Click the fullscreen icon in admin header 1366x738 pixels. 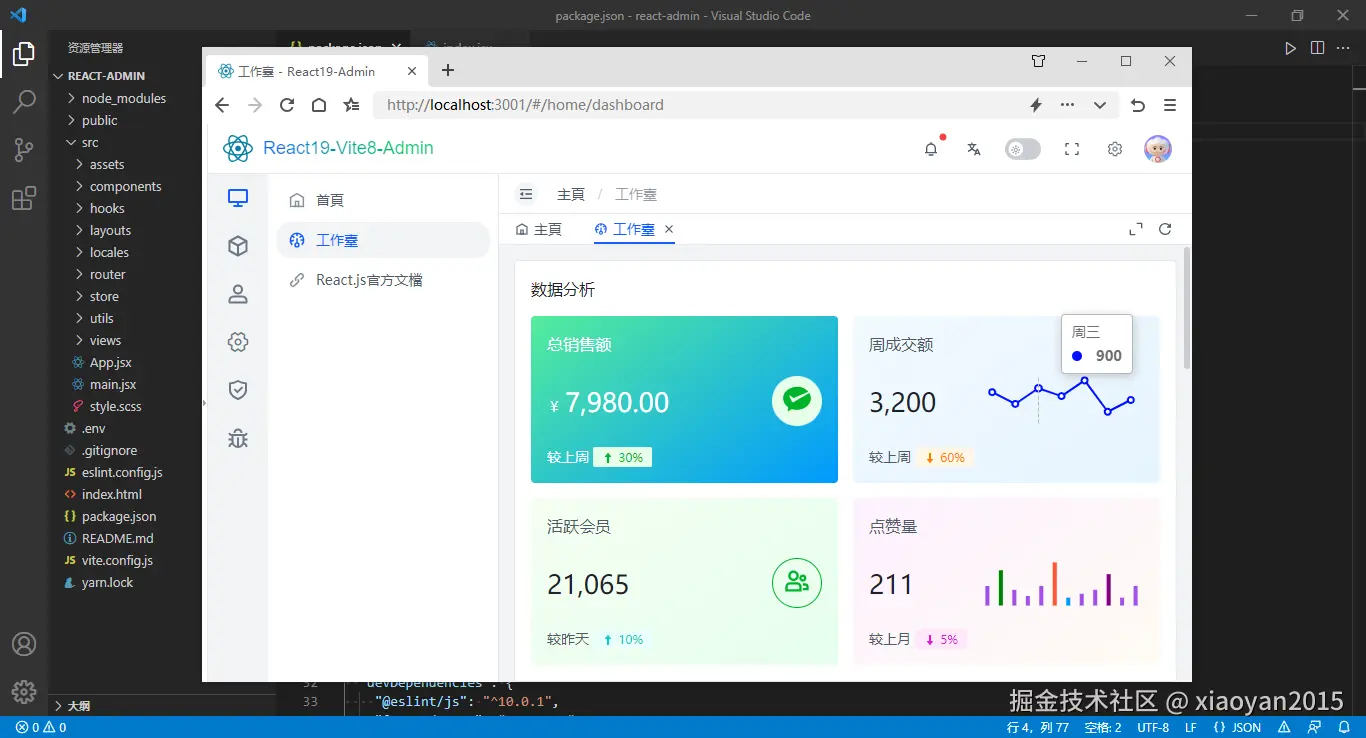(1072, 149)
